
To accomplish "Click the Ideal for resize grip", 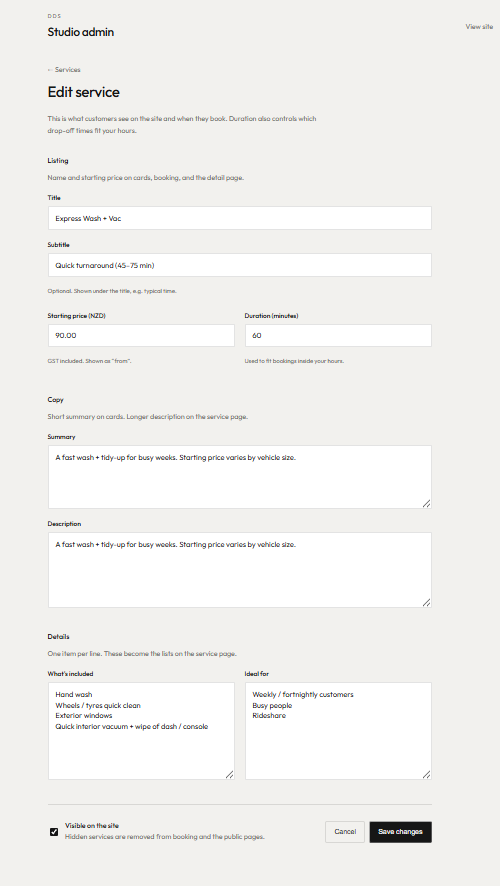I will 427,775.
